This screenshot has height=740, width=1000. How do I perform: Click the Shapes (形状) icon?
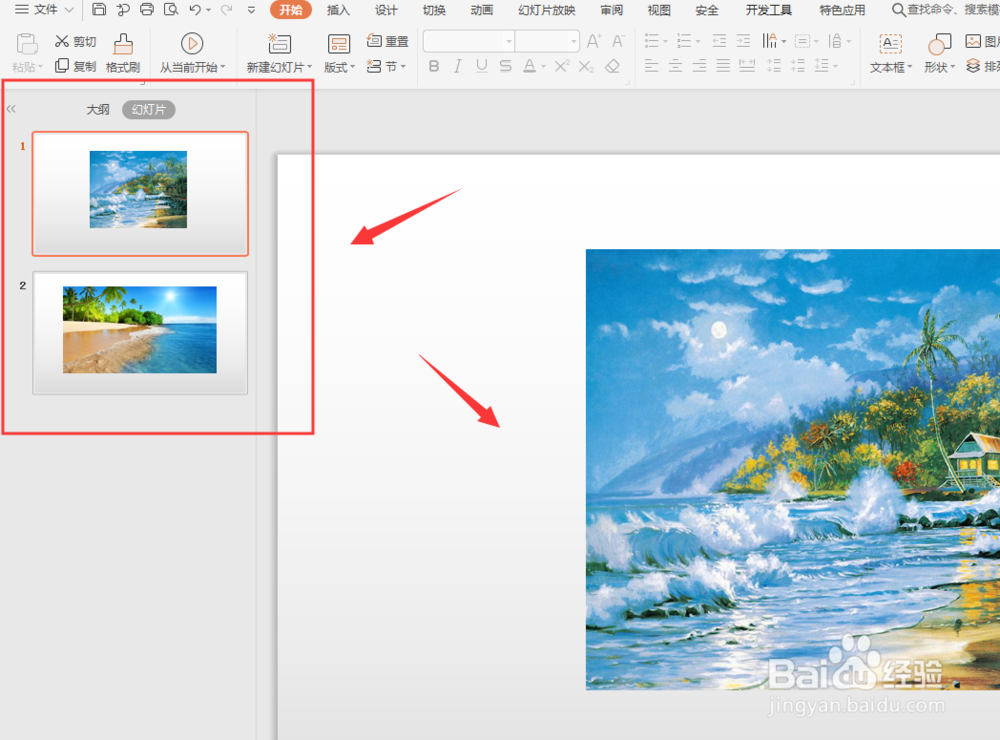tap(939, 44)
